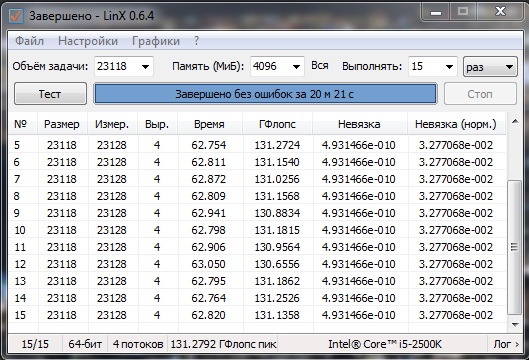The width and height of the screenshot is (529, 360).
Task: Select time value 62.809 in row 8
Action: [209, 196]
